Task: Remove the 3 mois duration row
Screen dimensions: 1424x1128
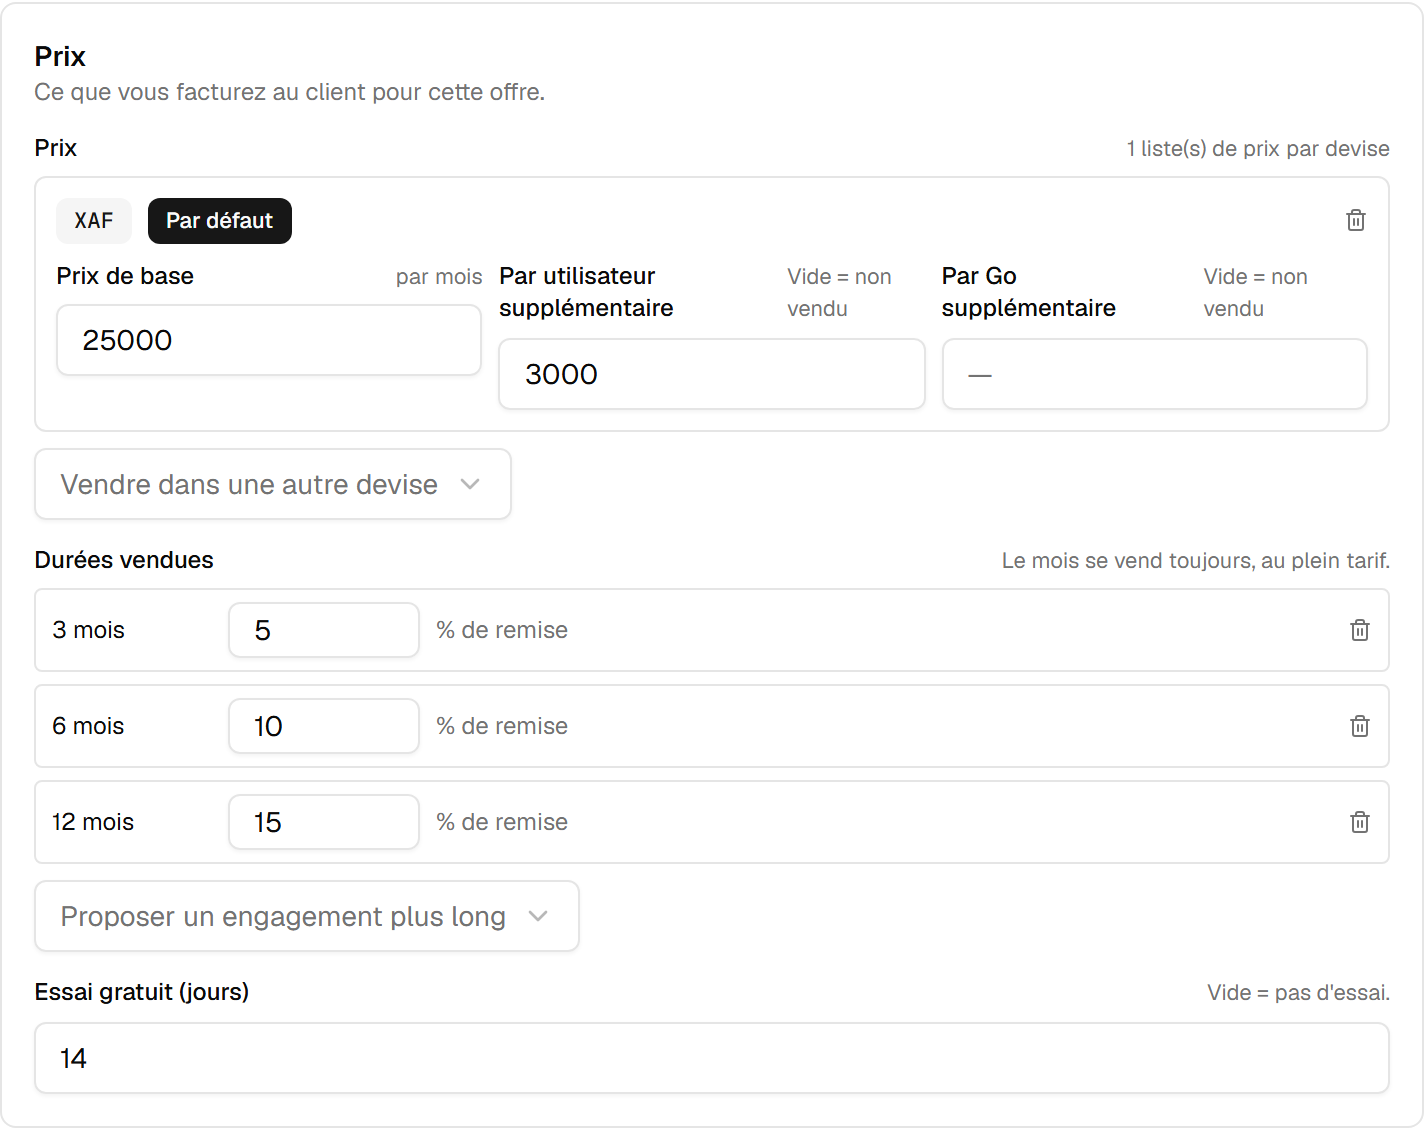Action: pyautogui.click(x=1359, y=630)
